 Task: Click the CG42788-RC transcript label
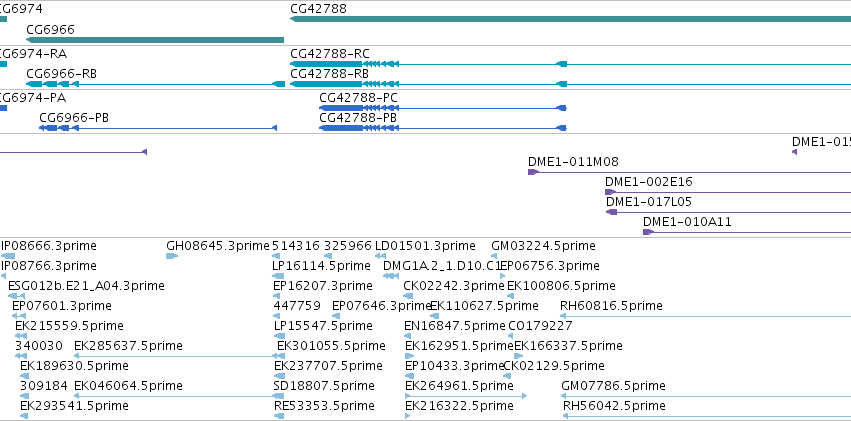pyautogui.click(x=330, y=54)
